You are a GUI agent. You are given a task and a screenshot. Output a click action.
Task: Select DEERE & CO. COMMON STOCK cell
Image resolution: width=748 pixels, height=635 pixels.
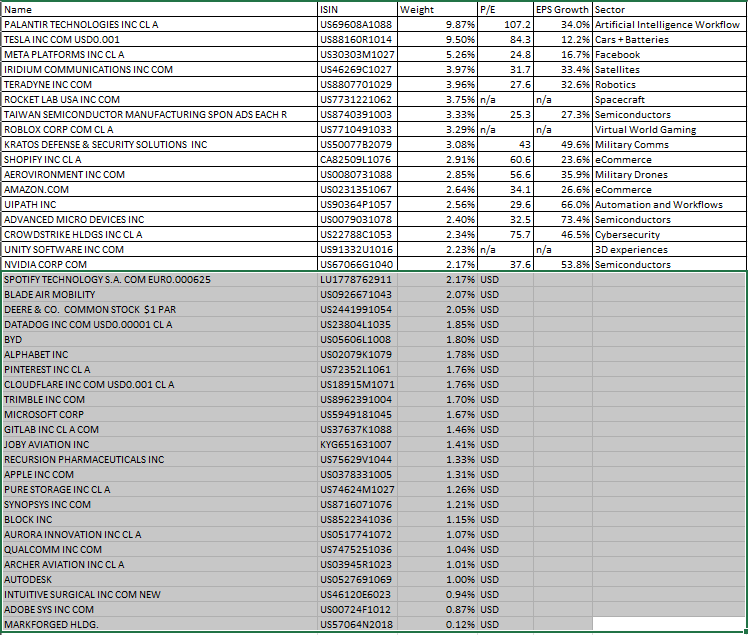tap(159, 310)
